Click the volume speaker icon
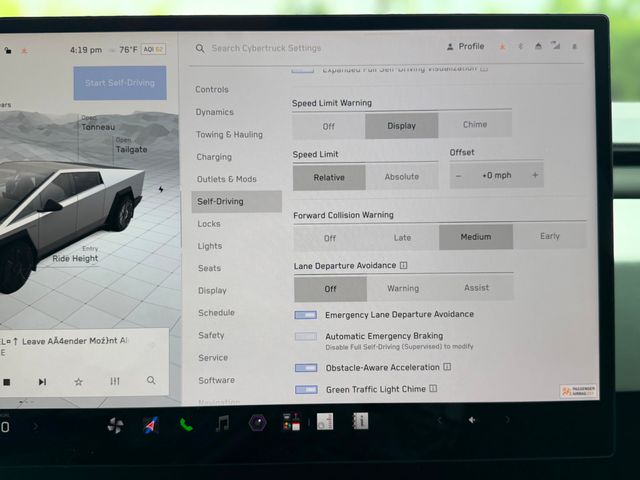Image resolution: width=640 pixels, height=480 pixels. pyautogui.click(x=472, y=420)
